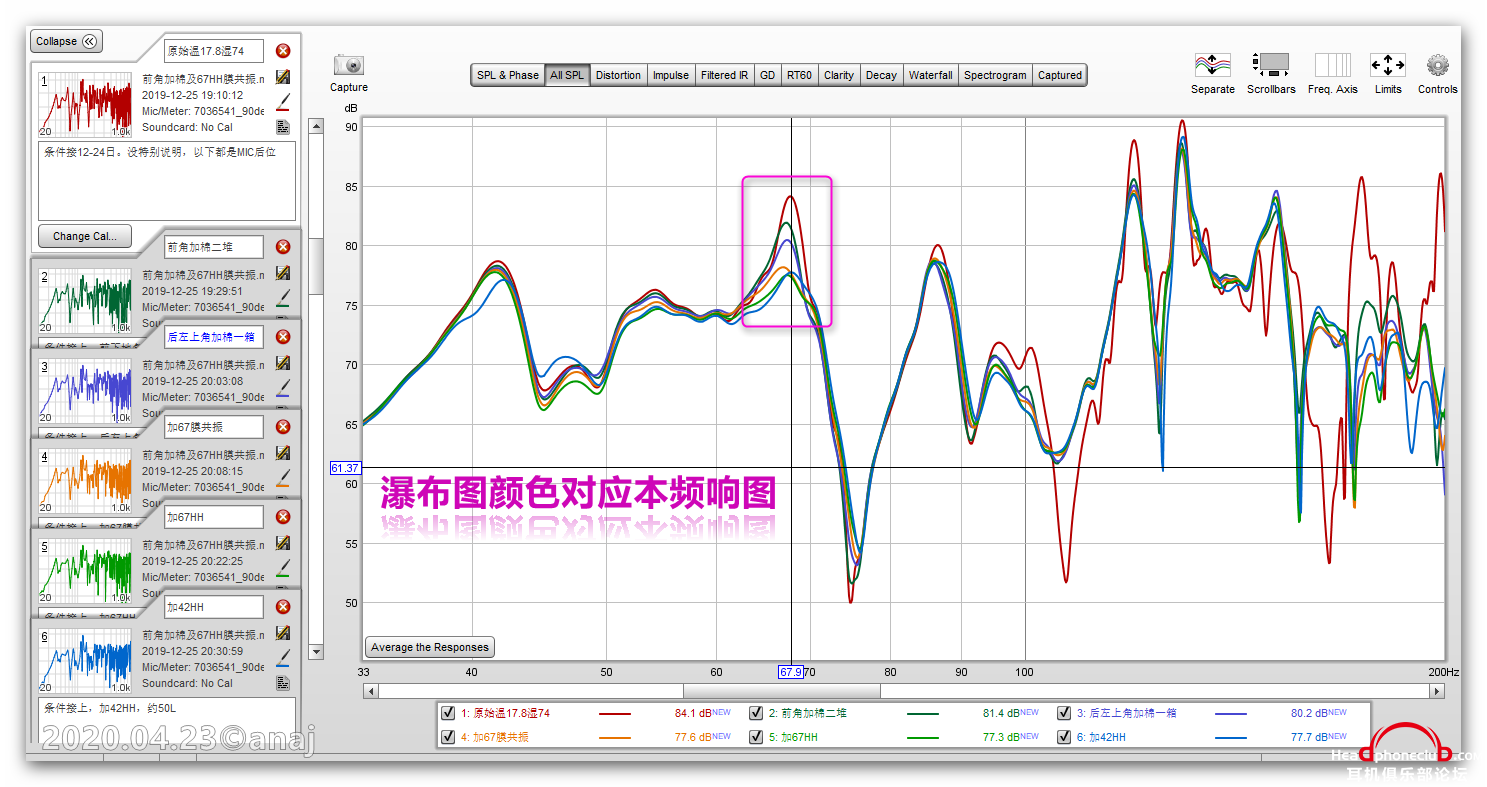The height and width of the screenshot is (787, 1487).
Task: Open the Decay tab
Action: pos(881,75)
